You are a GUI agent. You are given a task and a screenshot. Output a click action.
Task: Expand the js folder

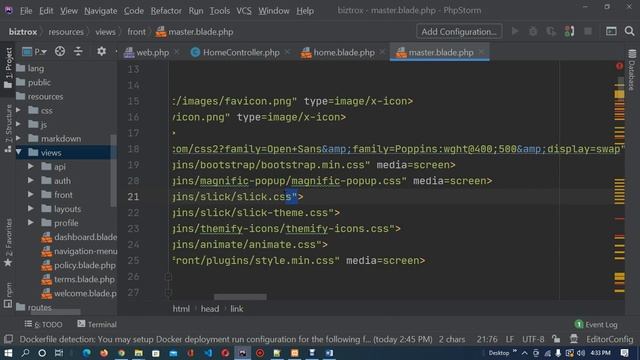[18, 124]
